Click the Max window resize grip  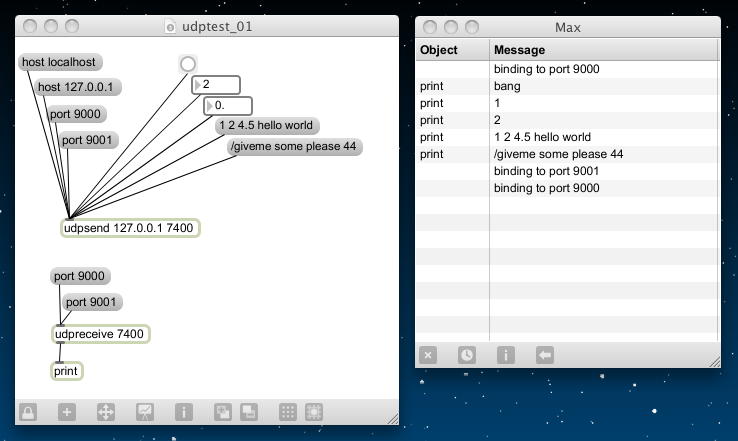[x=714, y=361]
